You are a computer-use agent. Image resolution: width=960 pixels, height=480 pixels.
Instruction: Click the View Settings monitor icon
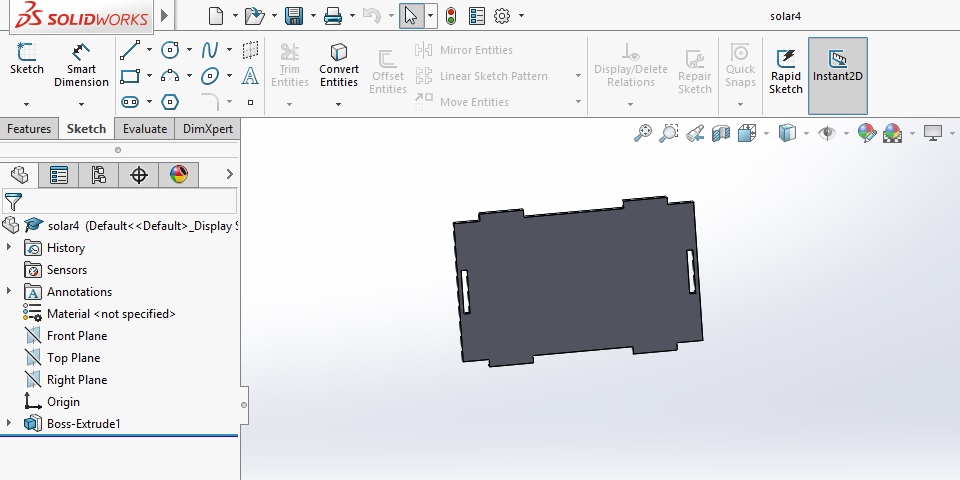click(933, 133)
